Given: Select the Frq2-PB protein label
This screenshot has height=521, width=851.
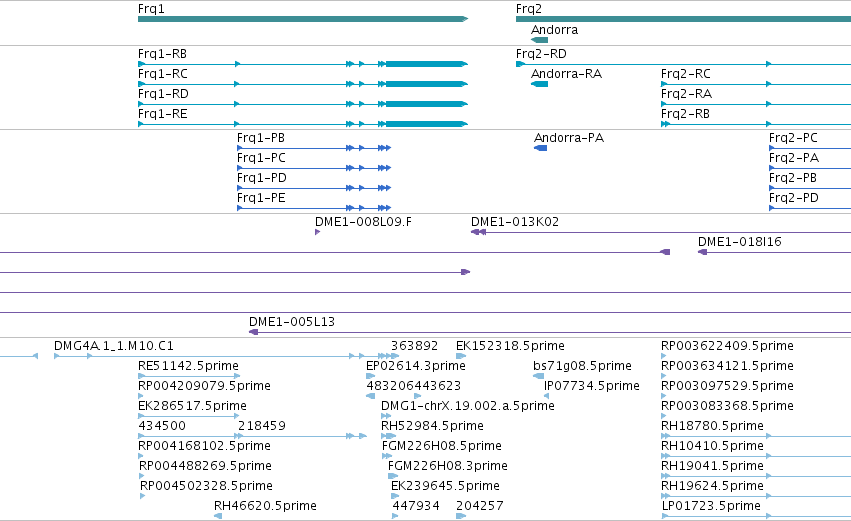Looking at the screenshot, I should (x=792, y=178).
